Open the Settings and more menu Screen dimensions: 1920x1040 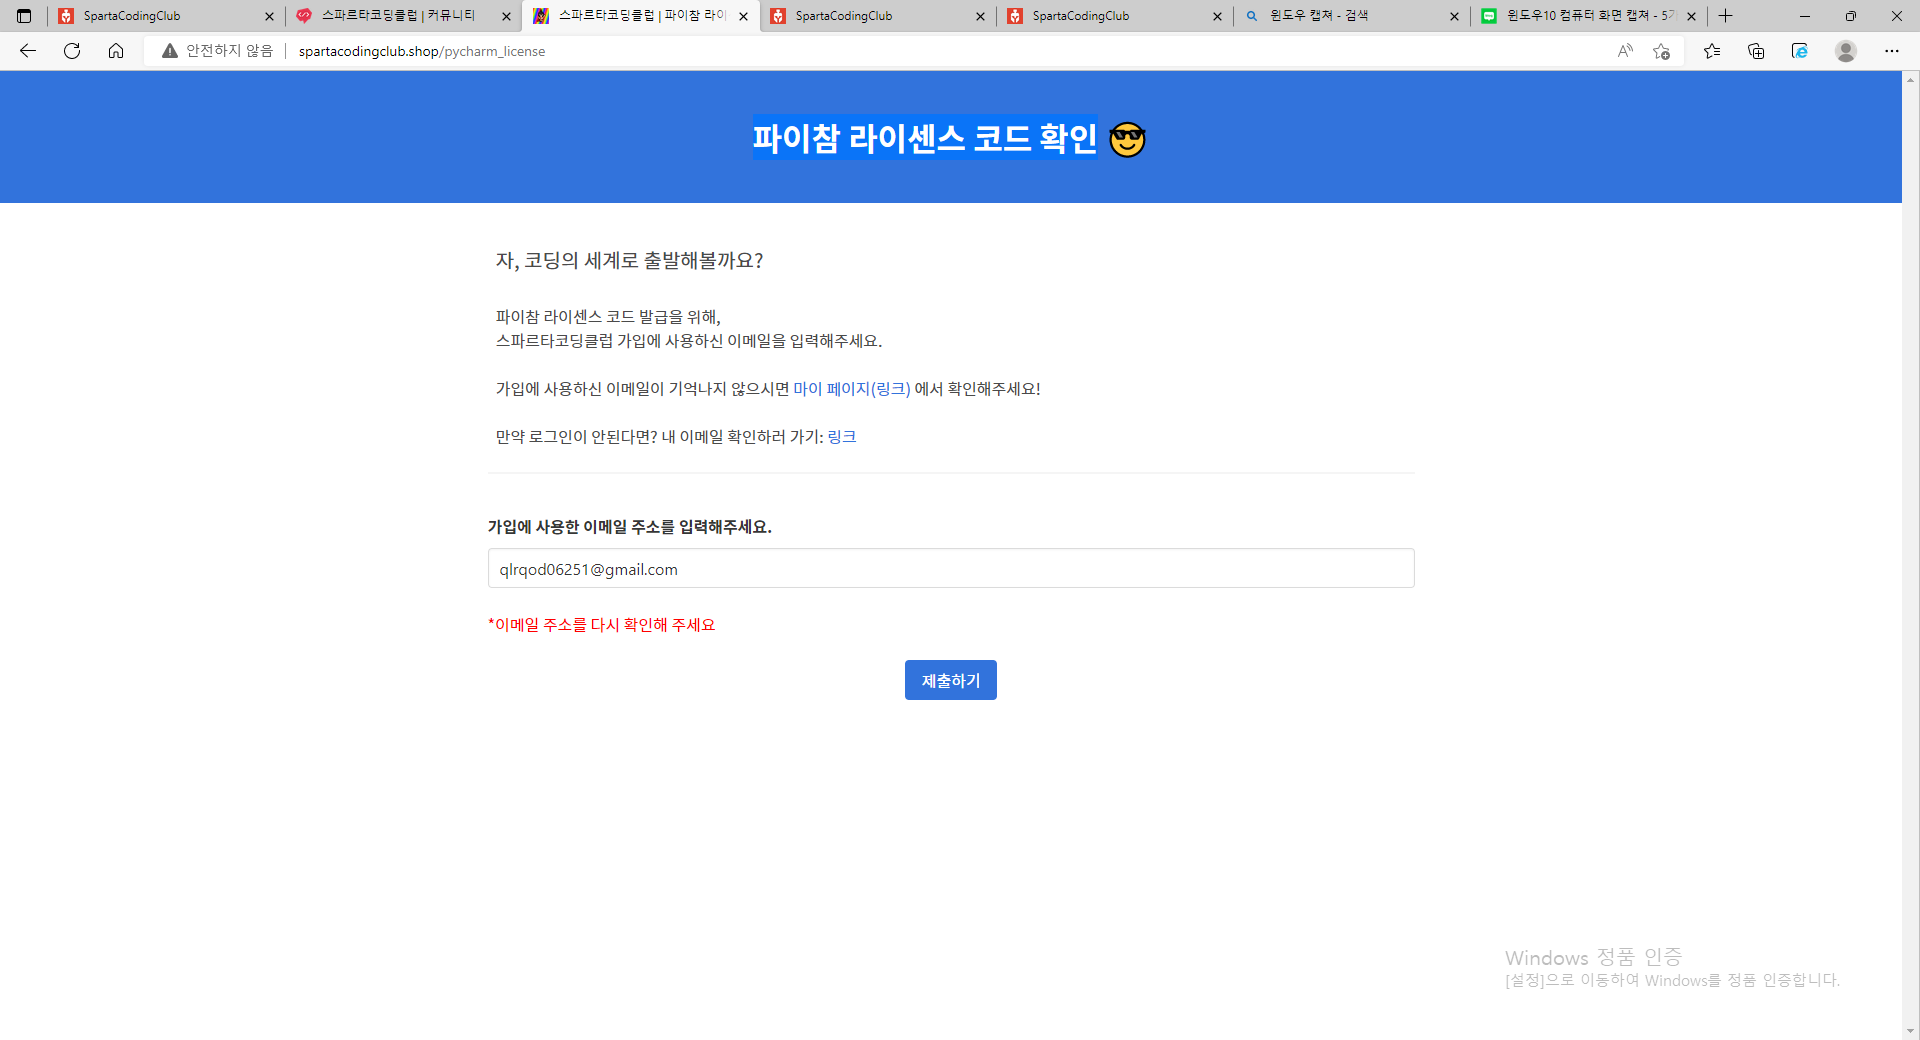pyautogui.click(x=1892, y=51)
